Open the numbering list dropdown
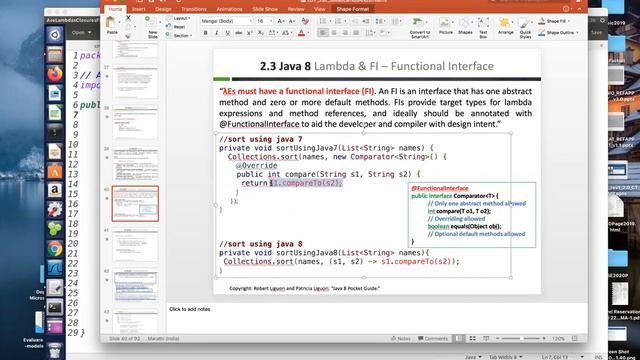The image size is (640, 360). 345,21
